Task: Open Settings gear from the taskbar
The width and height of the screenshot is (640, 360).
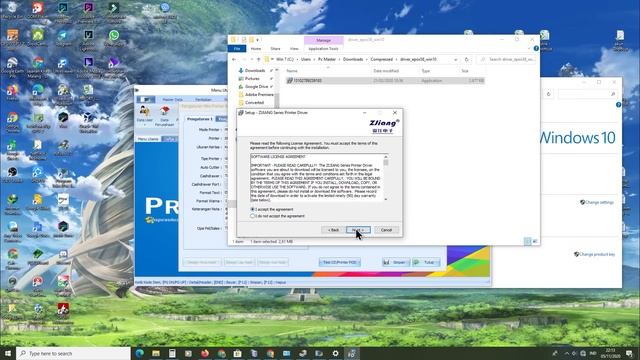Action: (x=336, y=353)
